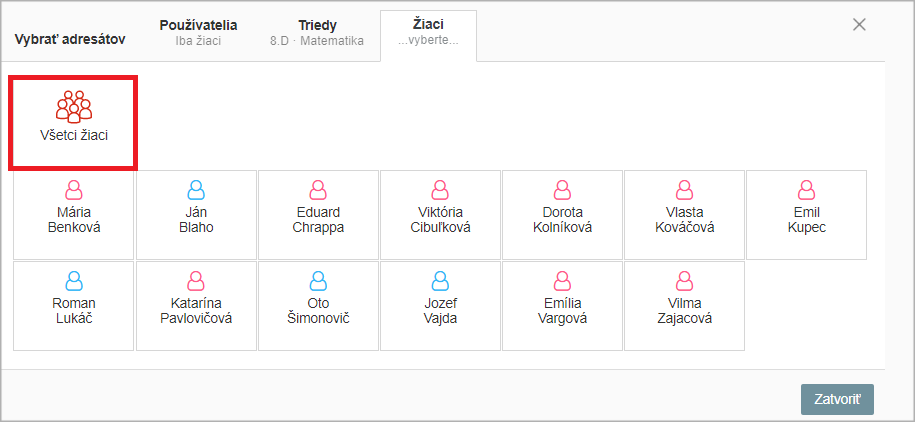
Task: Choose Katarína Pavlovičová tile
Action: coord(196,306)
